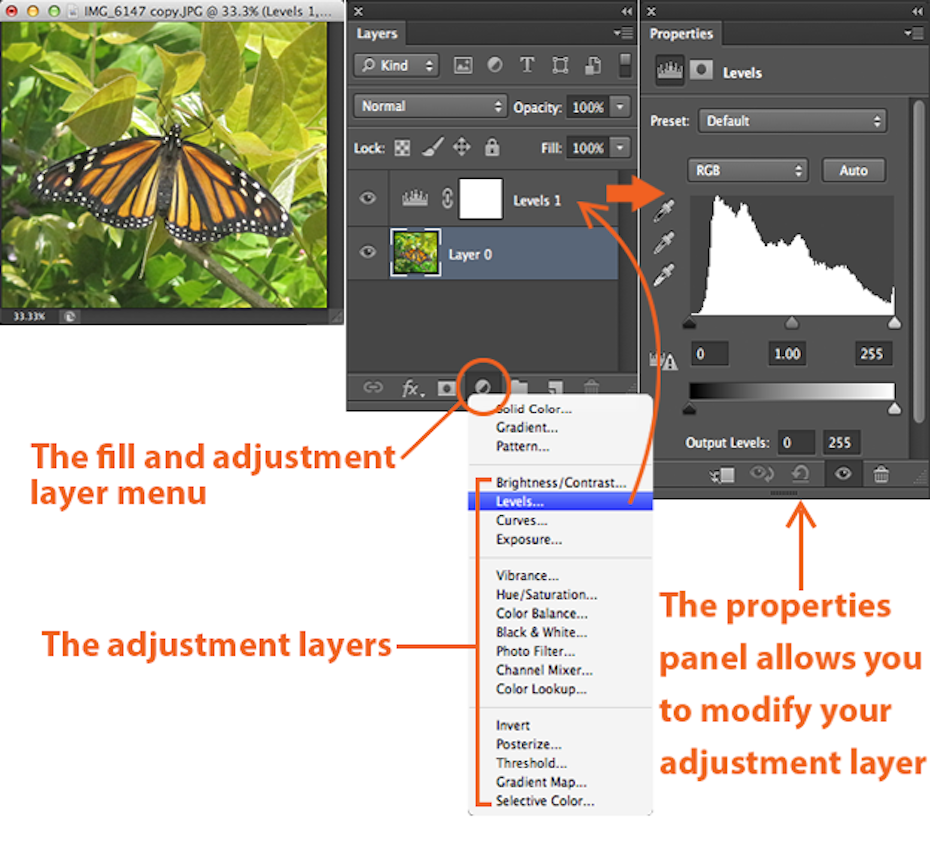
Task: Click the midtone gray input slider
Action: coord(792,323)
